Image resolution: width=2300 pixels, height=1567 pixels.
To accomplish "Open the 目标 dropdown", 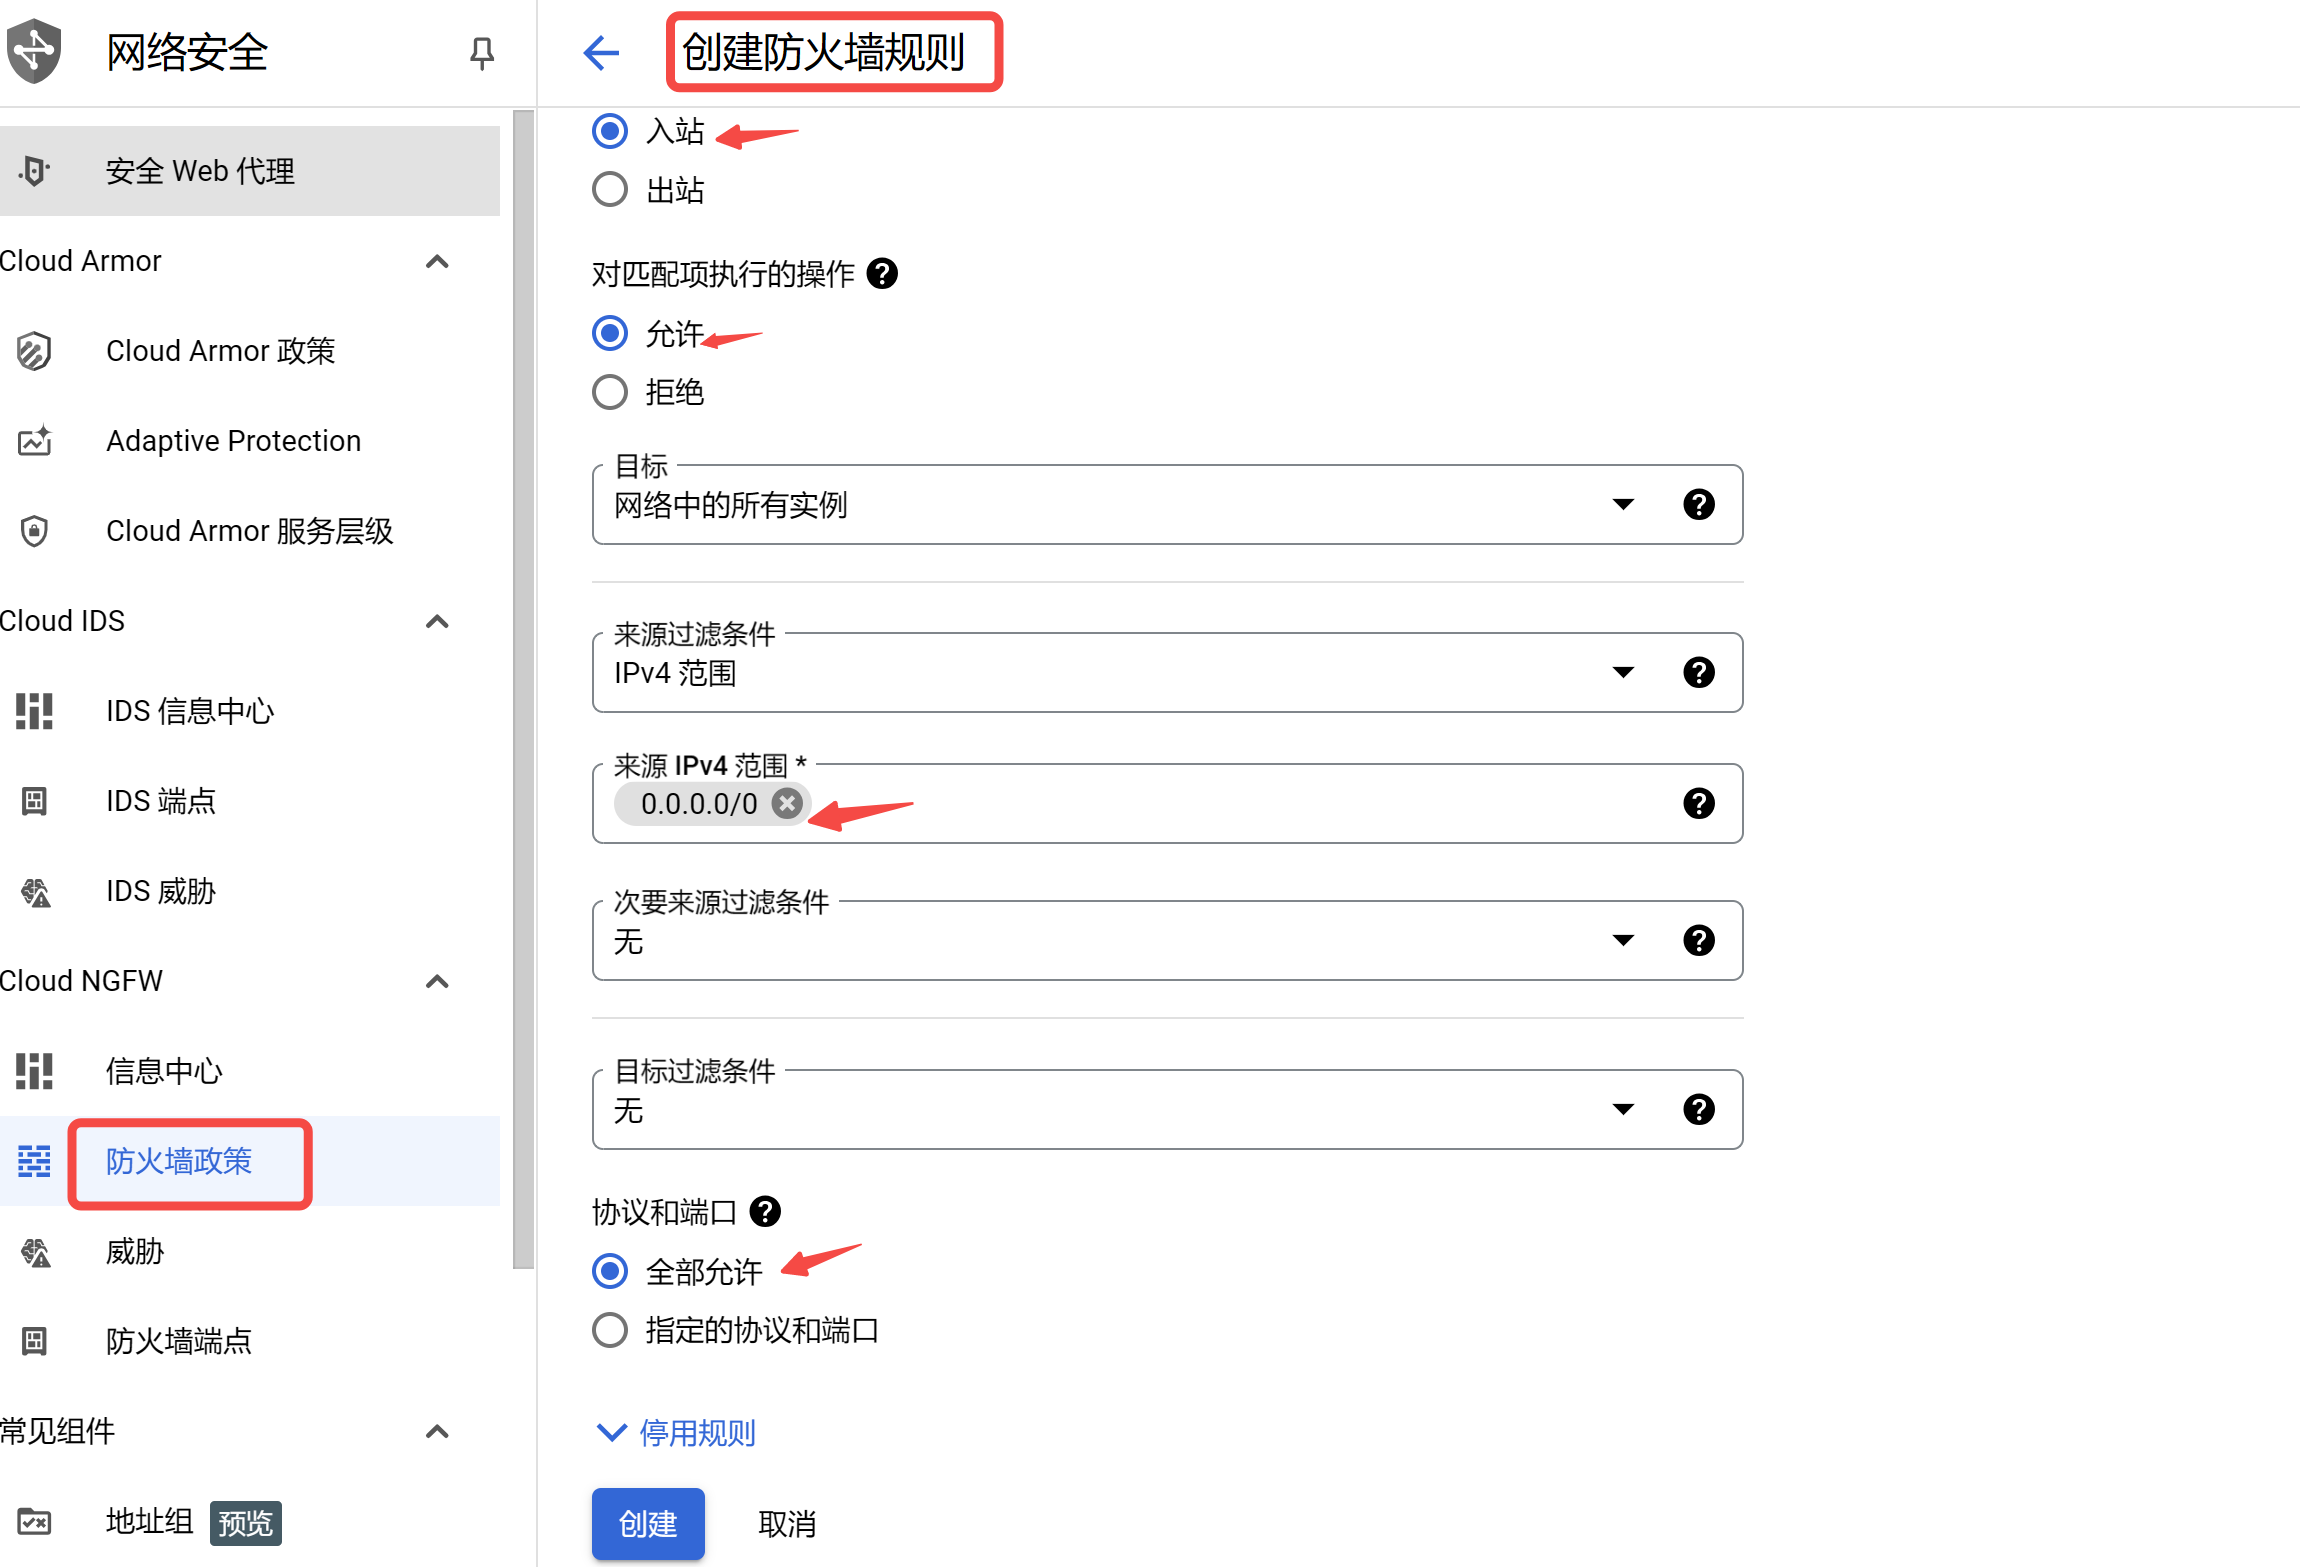I will [x=1622, y=504].
